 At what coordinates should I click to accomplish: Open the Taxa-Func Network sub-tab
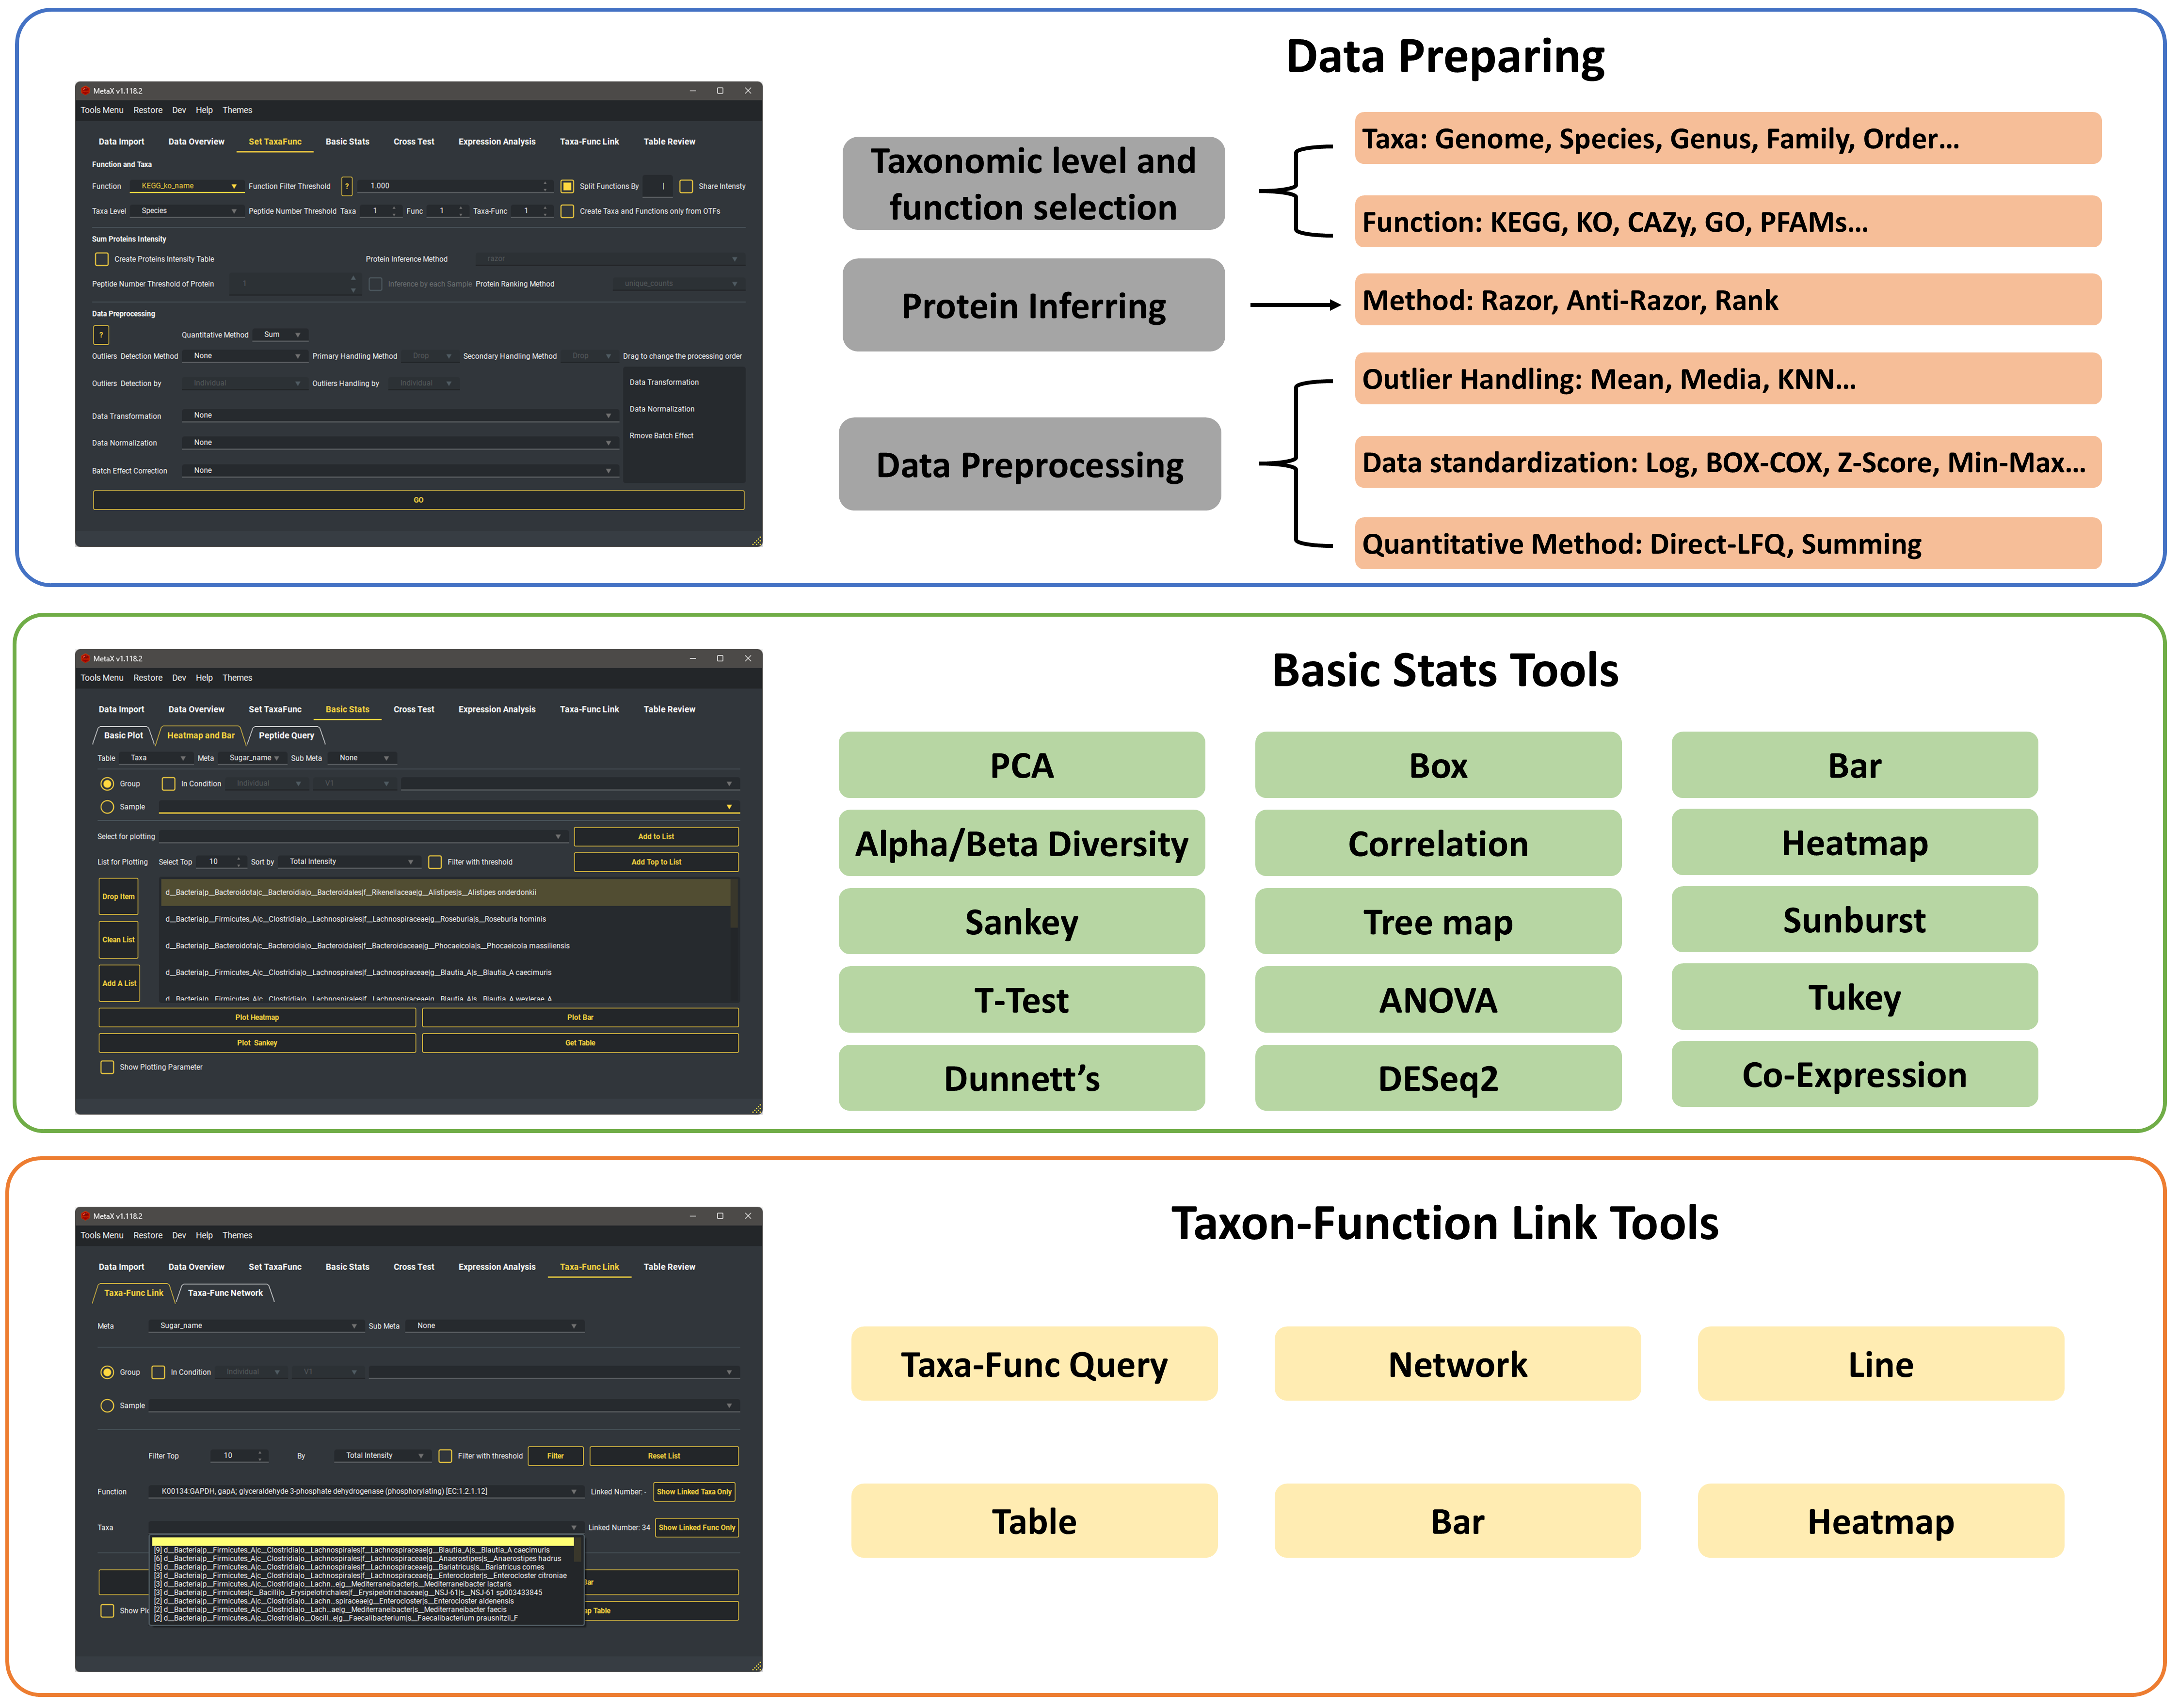225,1294
